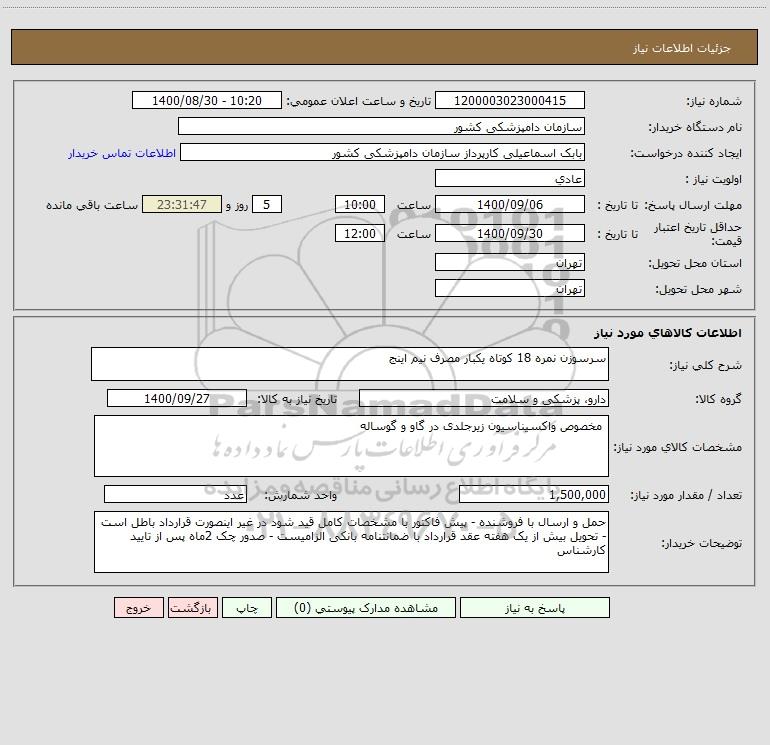Click the countdown timer 23:31:47

coord(182,204)
